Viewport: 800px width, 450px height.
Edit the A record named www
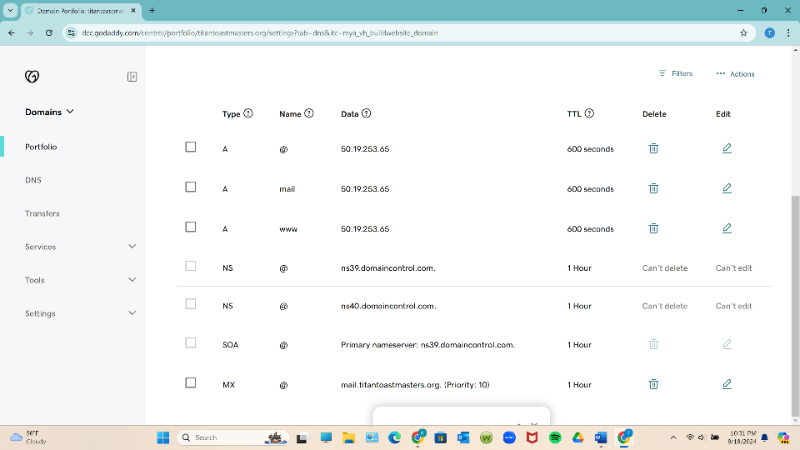(727, 228)
